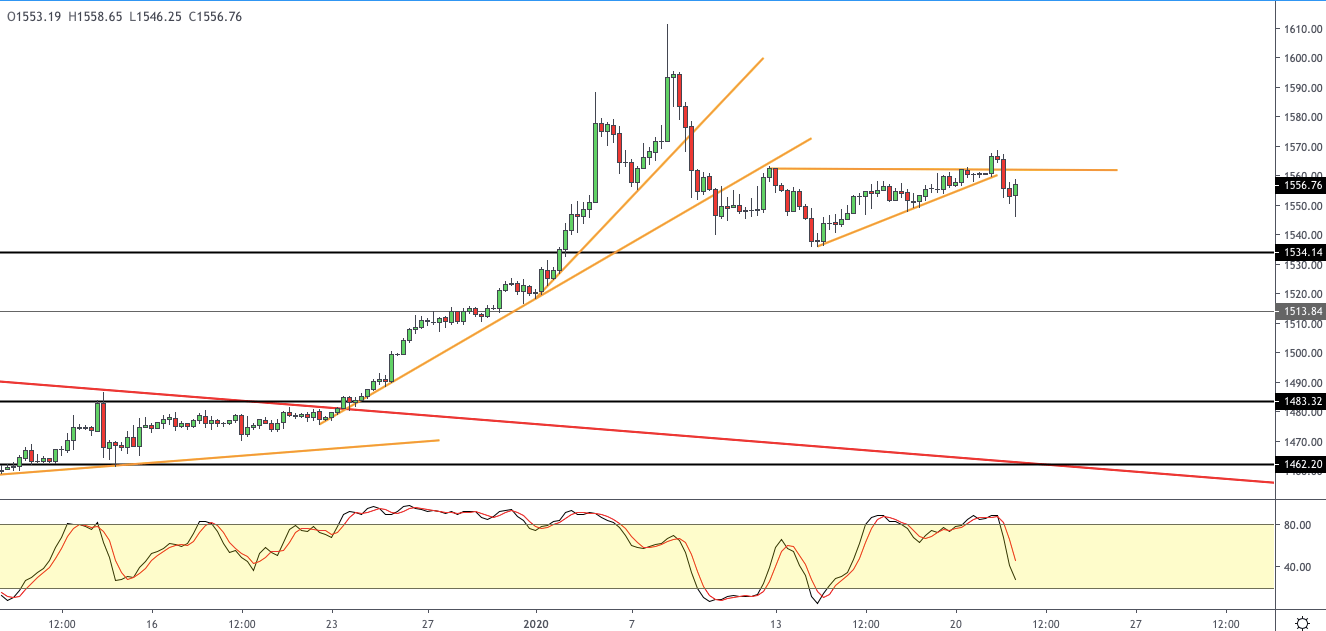Screen dimensions: 1326x631
Task: Click the 1550.00 price axis label
Action: click(1304, 206)
